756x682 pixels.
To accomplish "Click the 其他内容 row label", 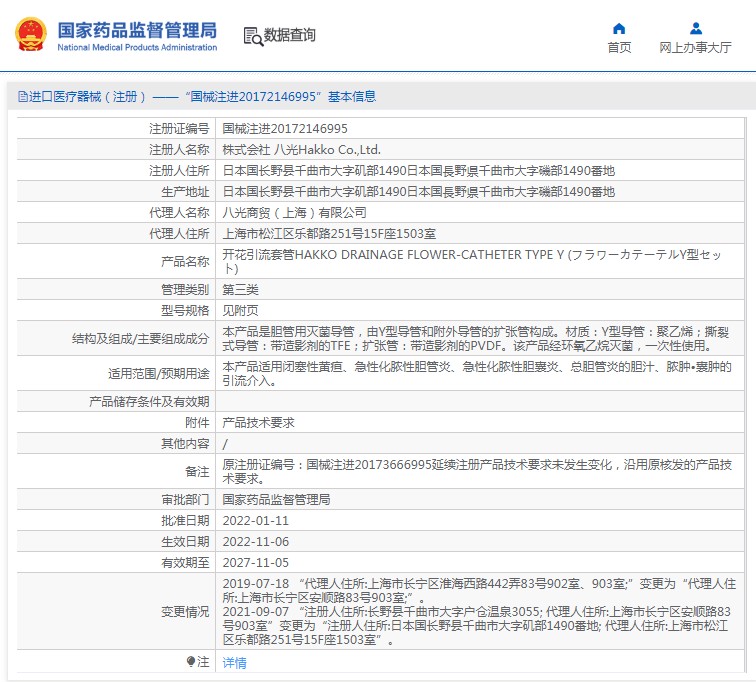I will coord(185,444).
